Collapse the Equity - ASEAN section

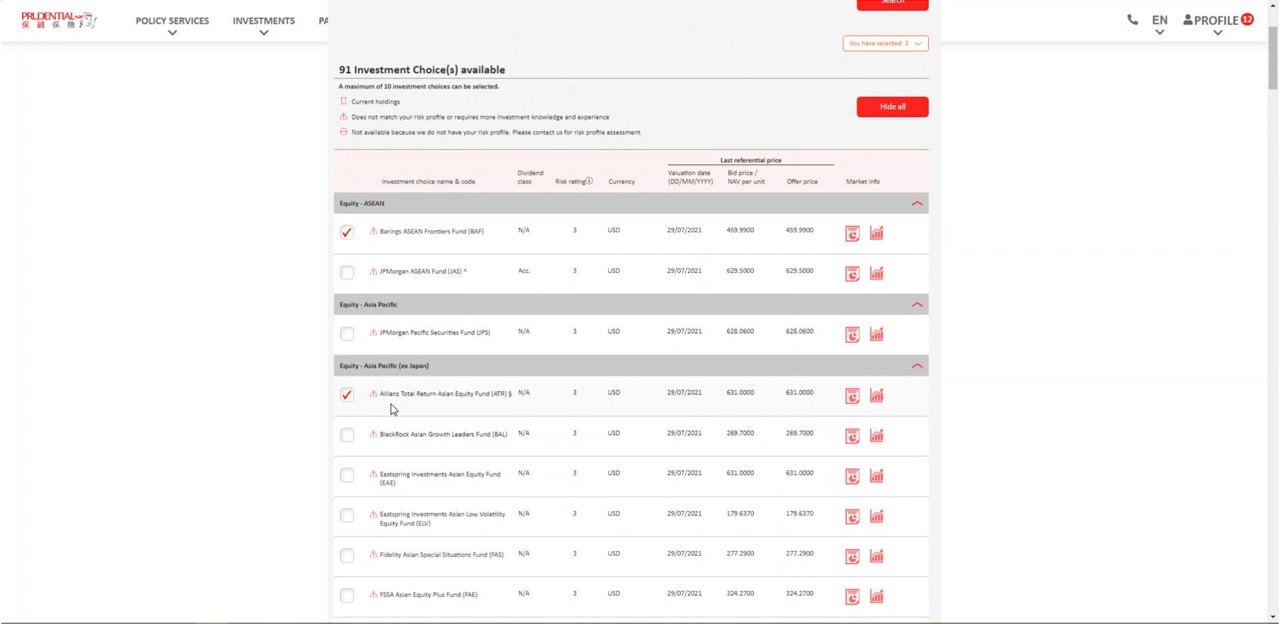(916, 204)
